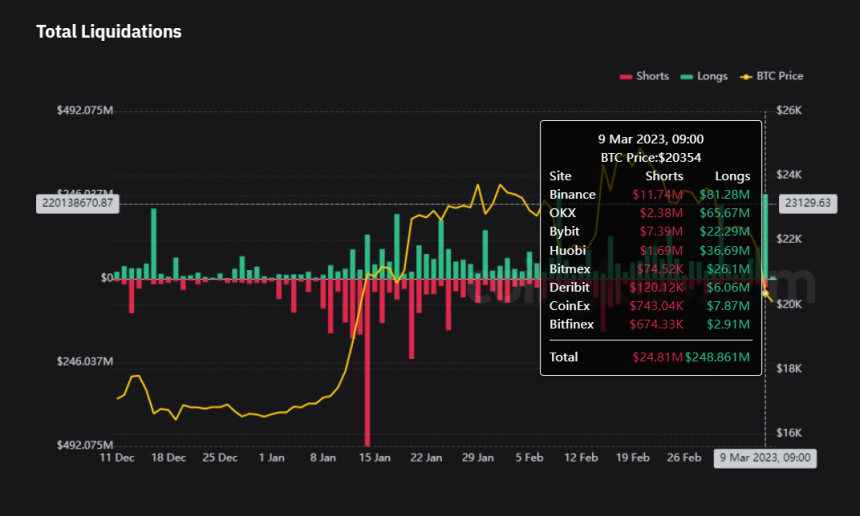The height and width of the screenshot is (516, 860).
Task: Click the $26K right axis label
Action: 790,110
